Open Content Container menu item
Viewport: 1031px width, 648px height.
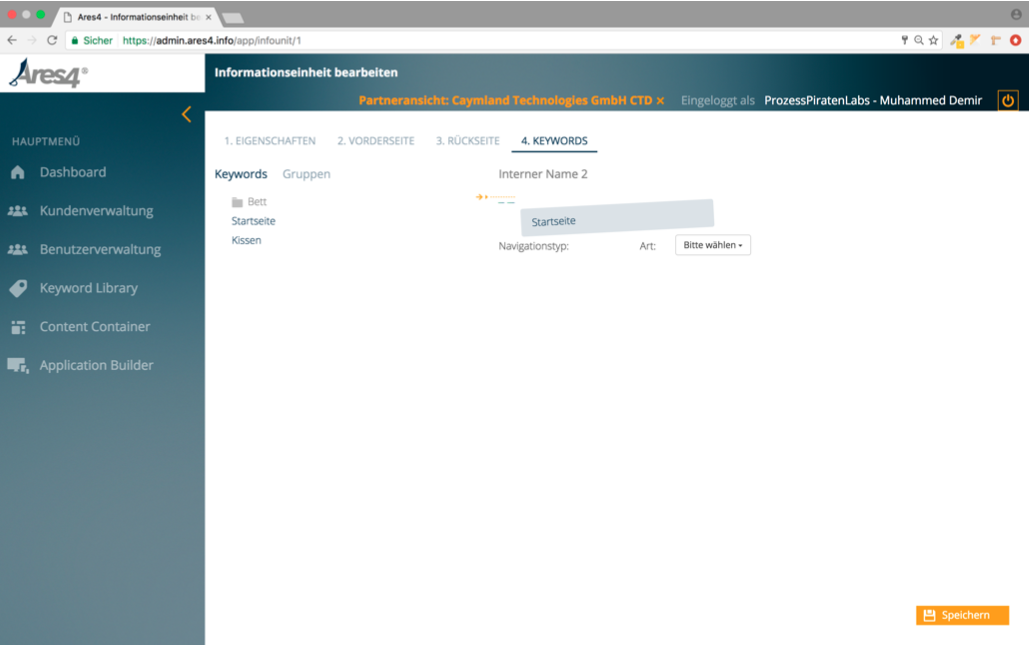tap(95, 327)
